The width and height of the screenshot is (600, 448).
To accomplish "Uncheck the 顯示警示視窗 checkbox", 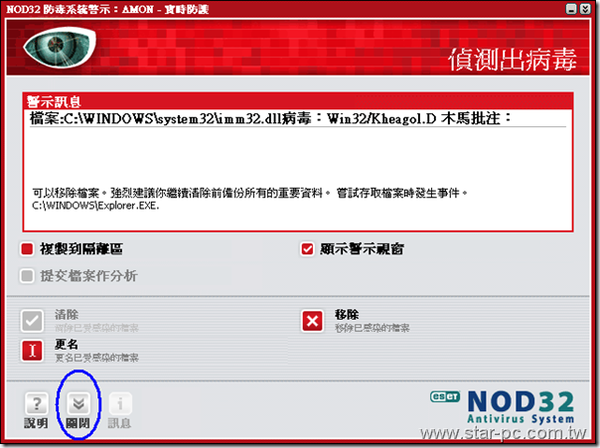I will 307,249.
